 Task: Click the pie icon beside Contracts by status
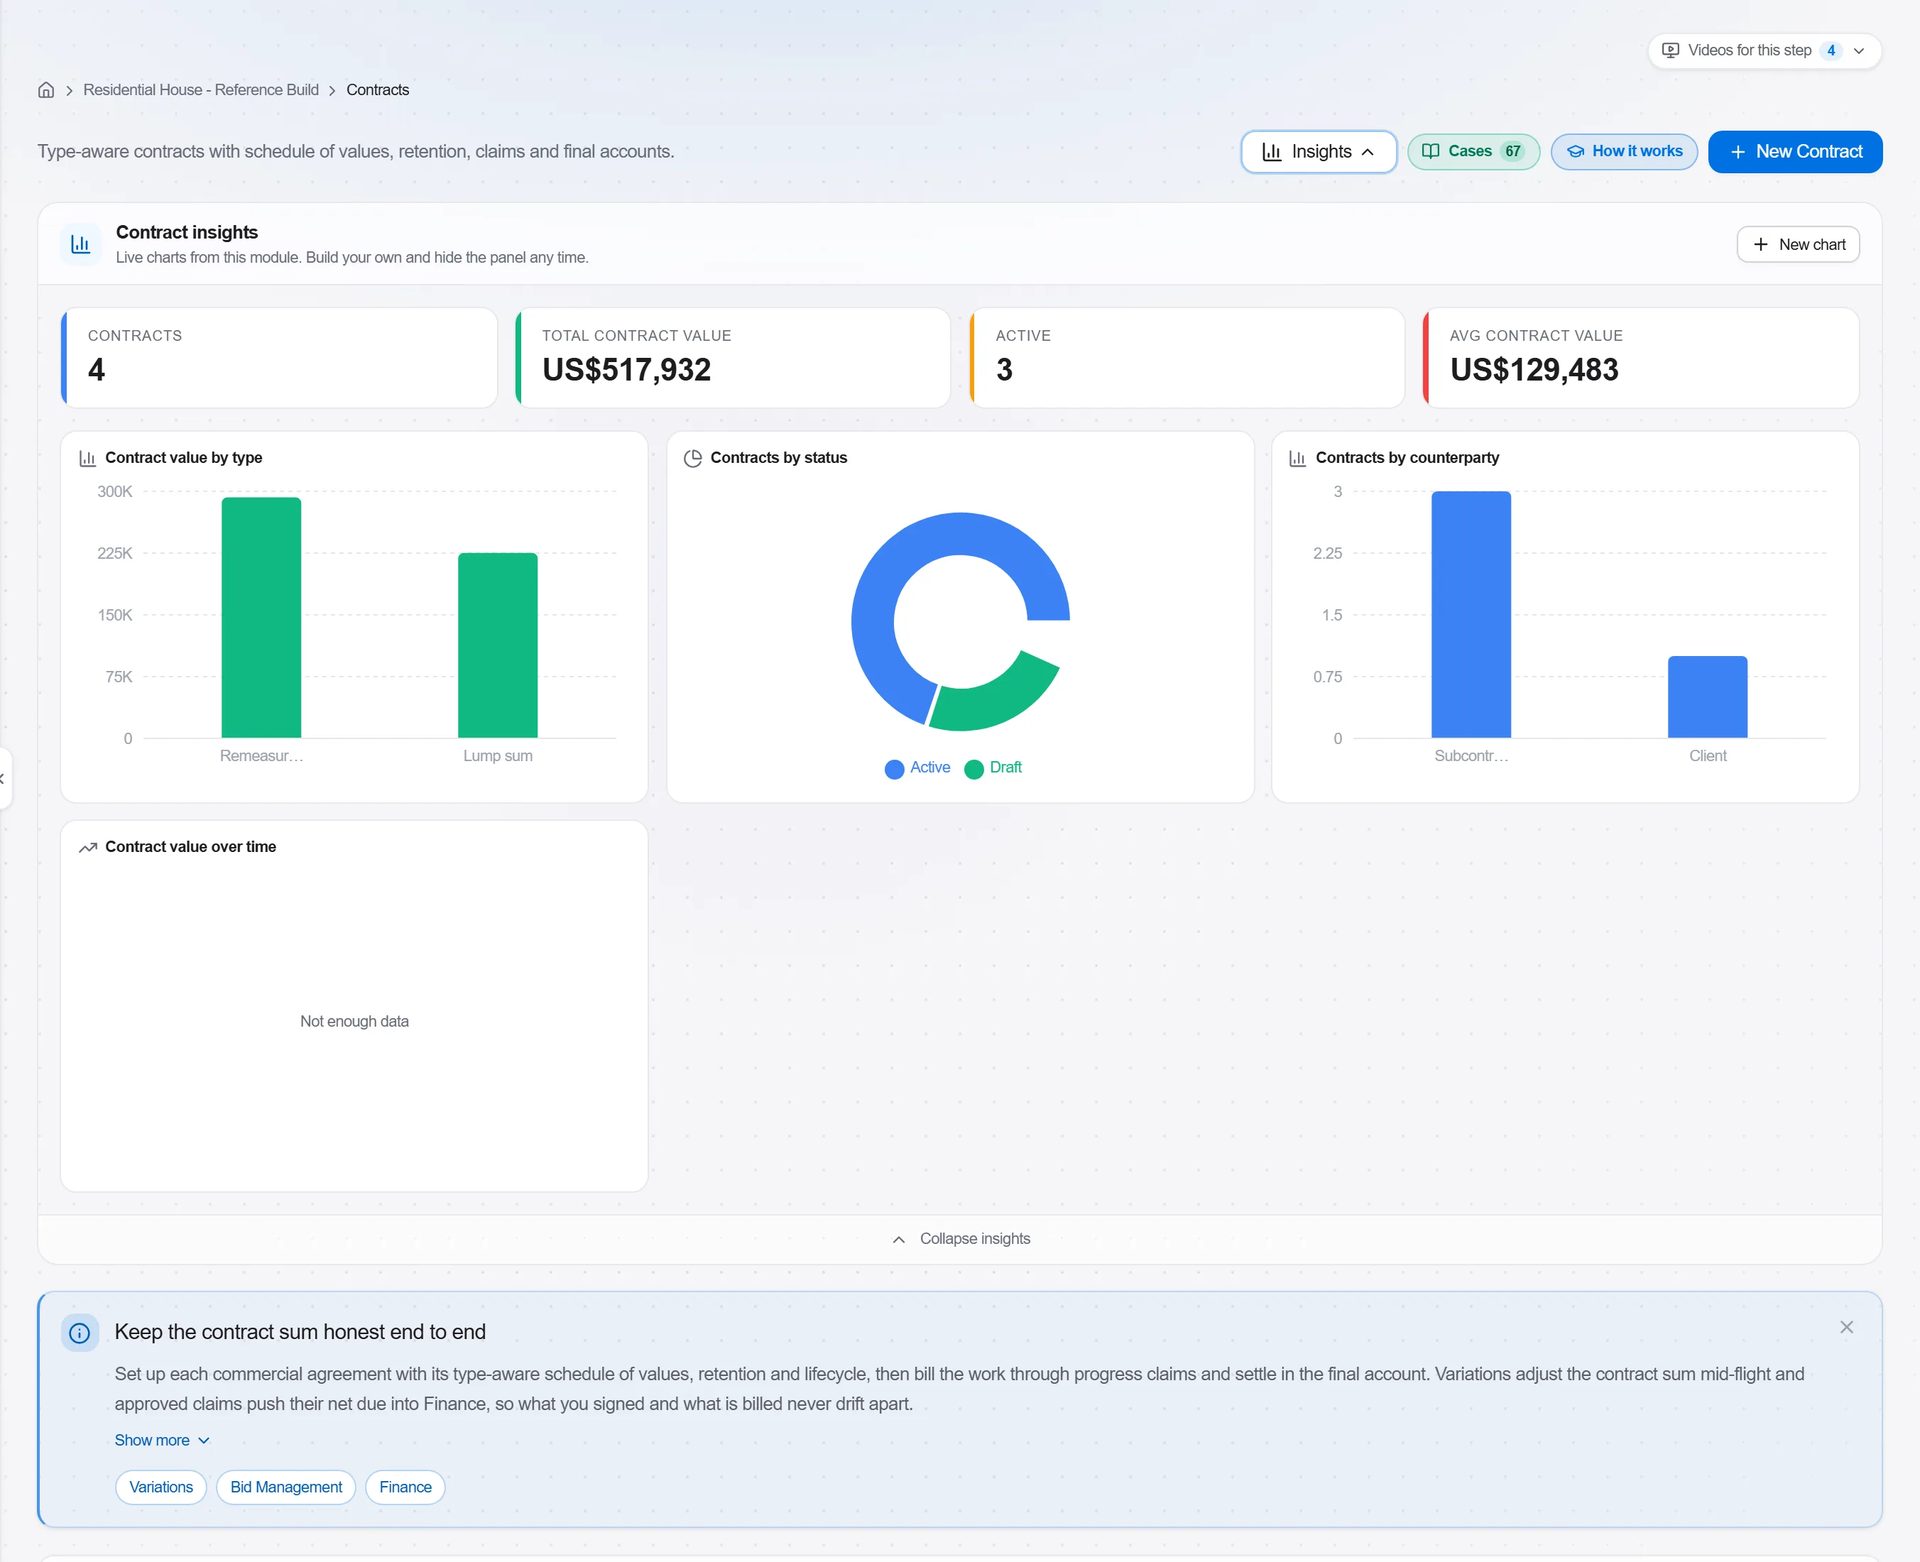click(x=692, y=458)
